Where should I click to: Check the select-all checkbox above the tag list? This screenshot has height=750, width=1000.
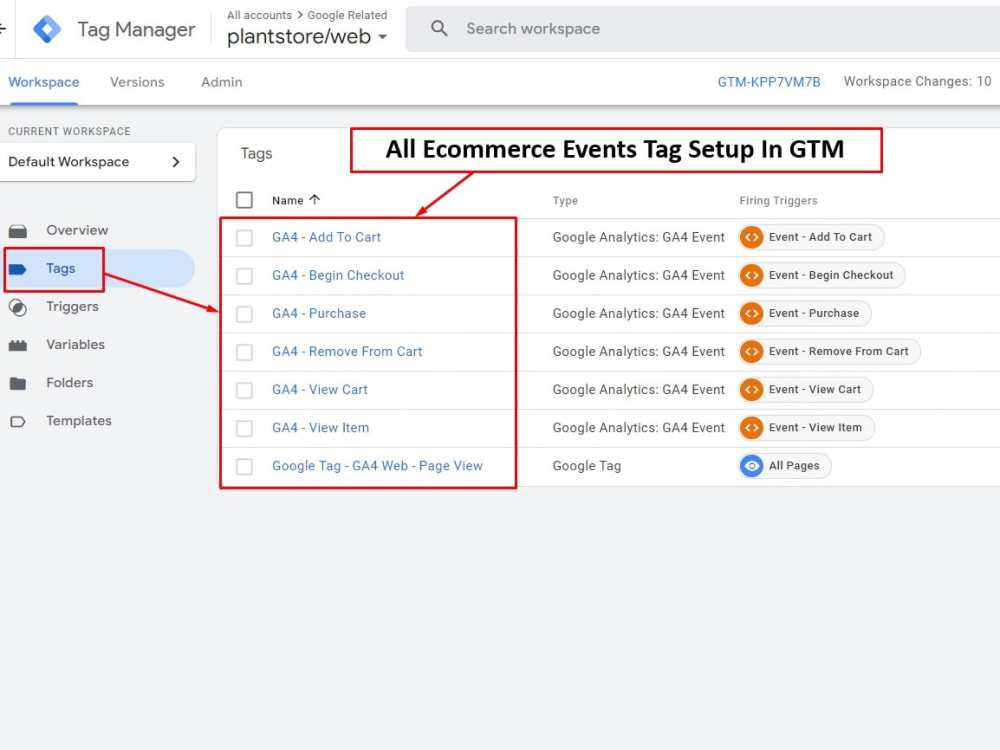click(244, 199)
